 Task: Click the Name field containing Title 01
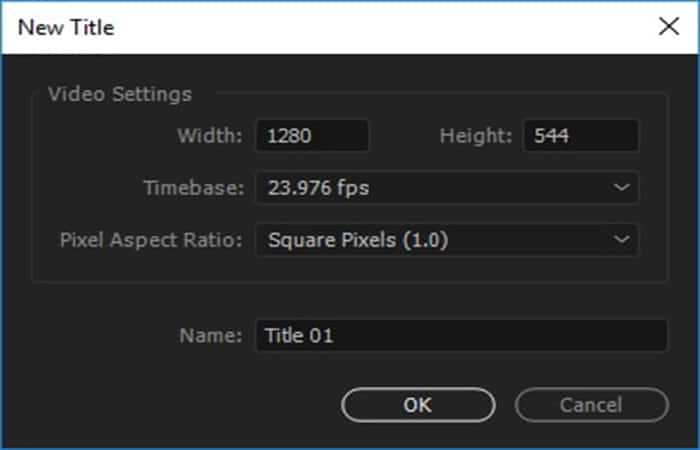point(460,336)
